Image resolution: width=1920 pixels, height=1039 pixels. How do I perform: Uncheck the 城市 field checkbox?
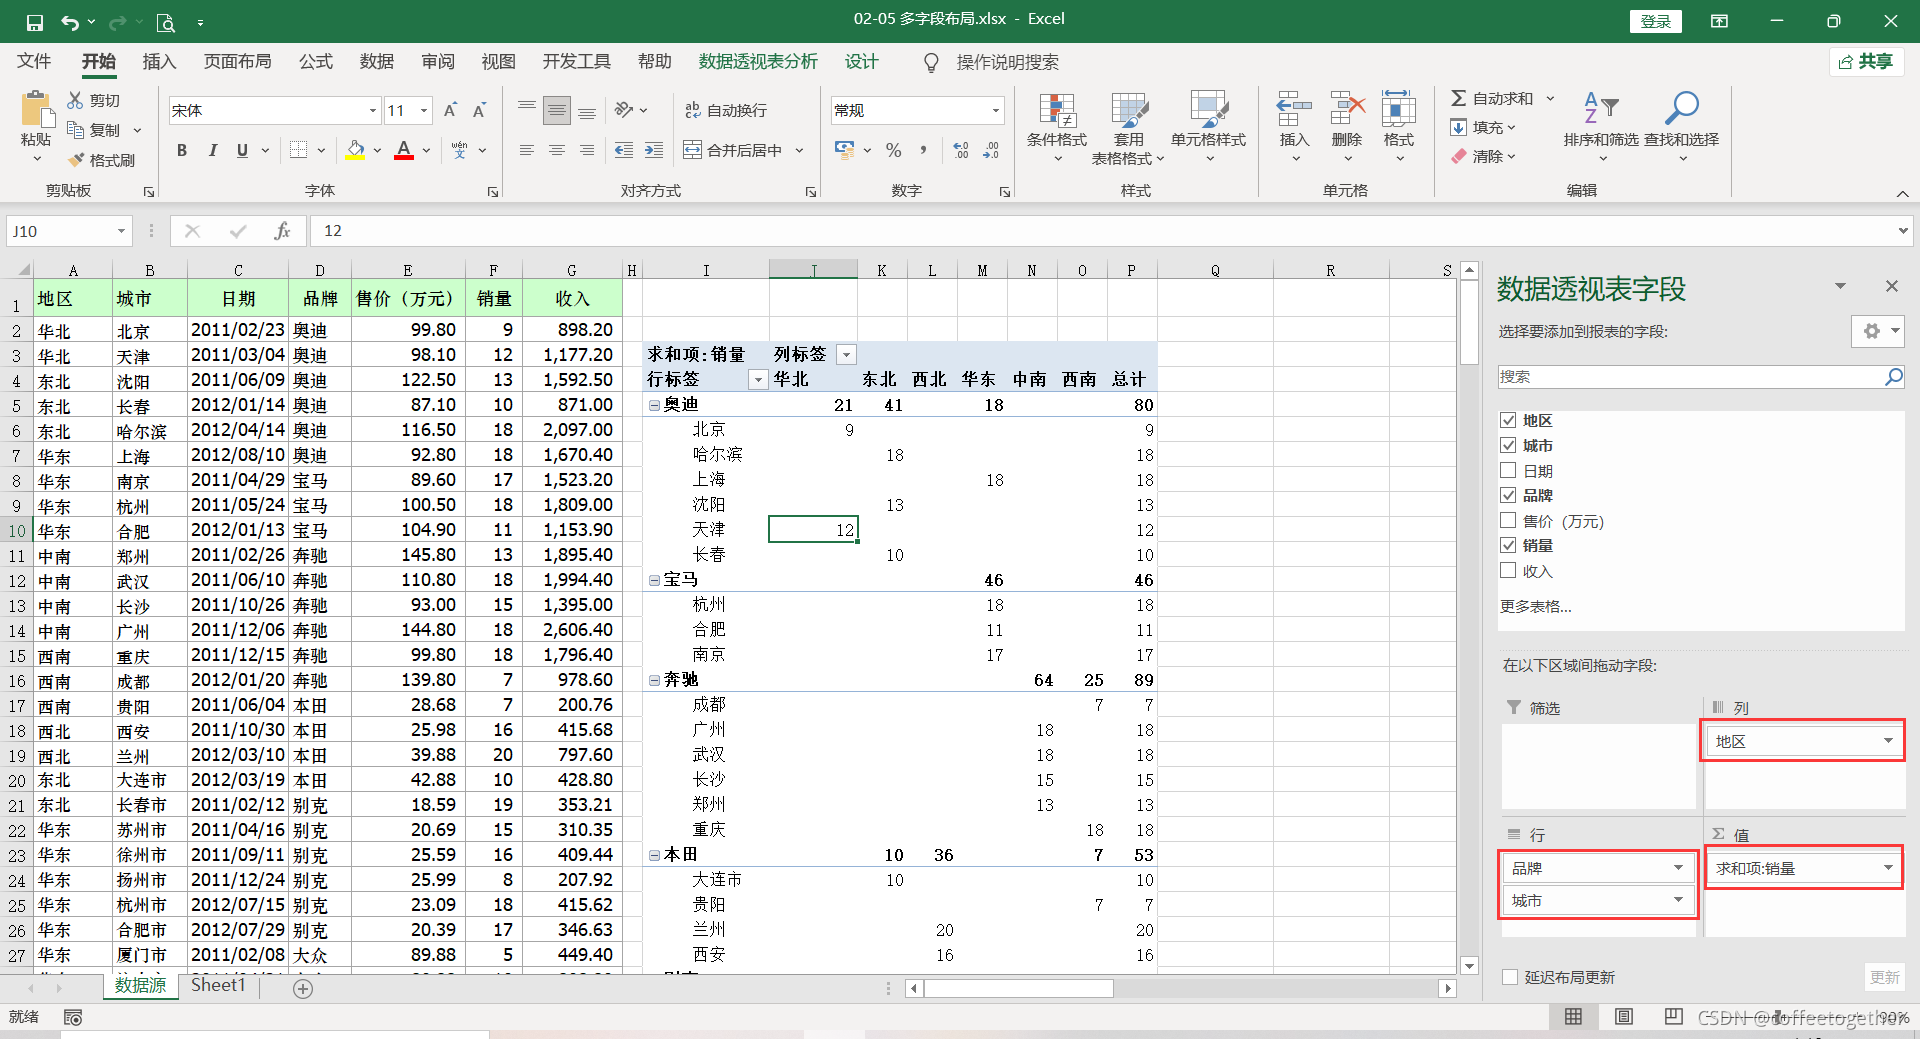click(1508, 445)
